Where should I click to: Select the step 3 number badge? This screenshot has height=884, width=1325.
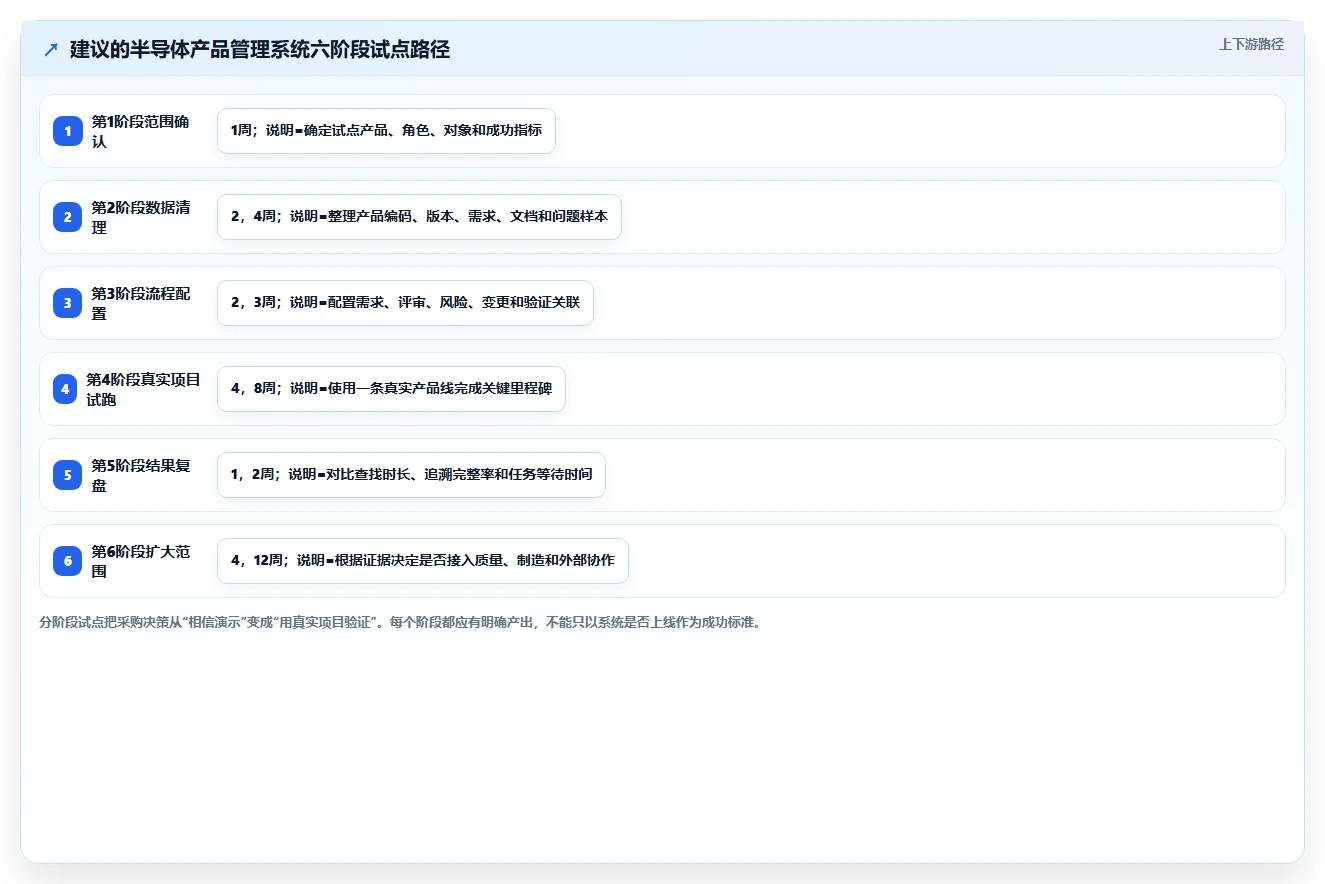pyautogui.click(x=68, y=303)
